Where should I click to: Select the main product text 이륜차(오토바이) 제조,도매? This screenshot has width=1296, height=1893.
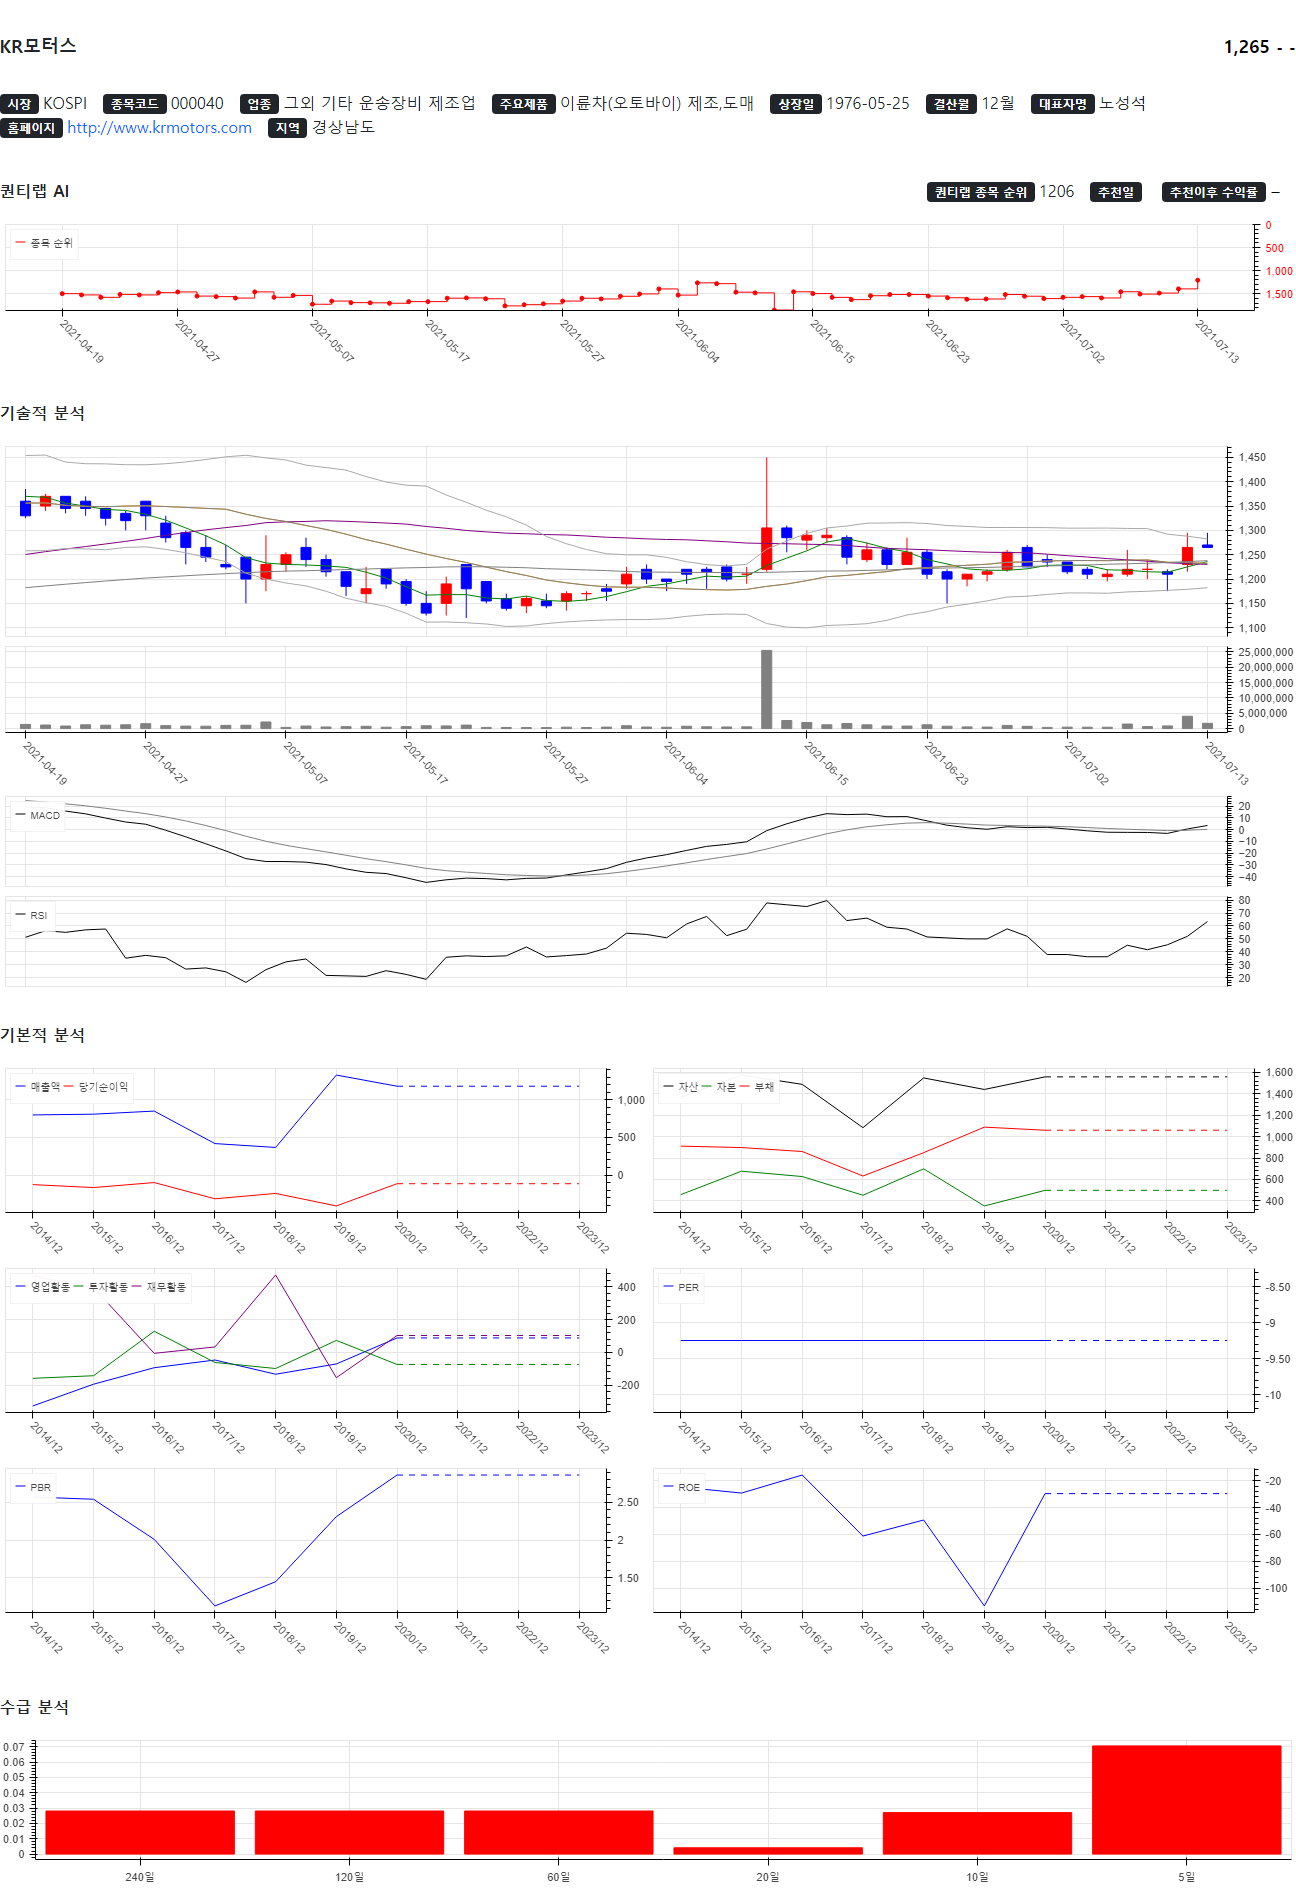657,104
